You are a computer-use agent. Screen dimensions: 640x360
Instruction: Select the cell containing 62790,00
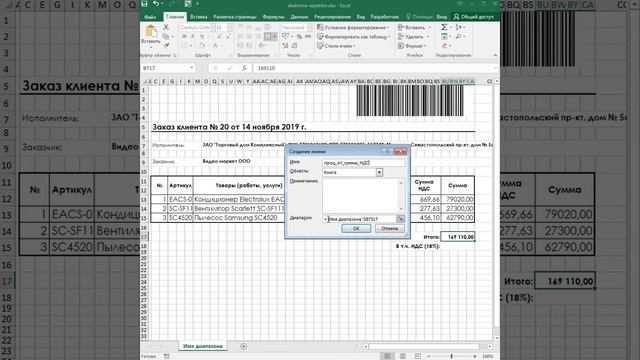458,218
